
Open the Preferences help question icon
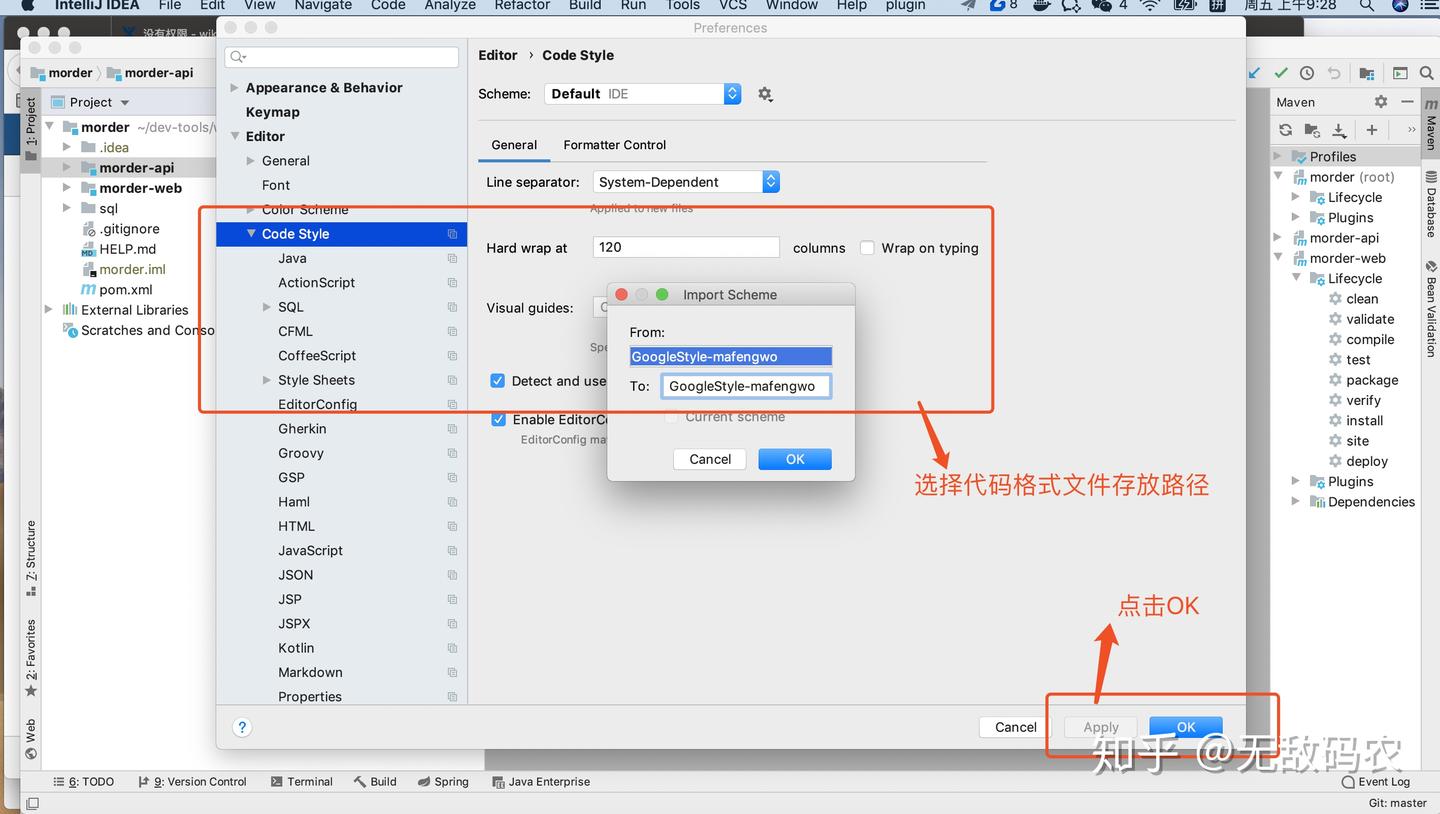tap(242, 727)
